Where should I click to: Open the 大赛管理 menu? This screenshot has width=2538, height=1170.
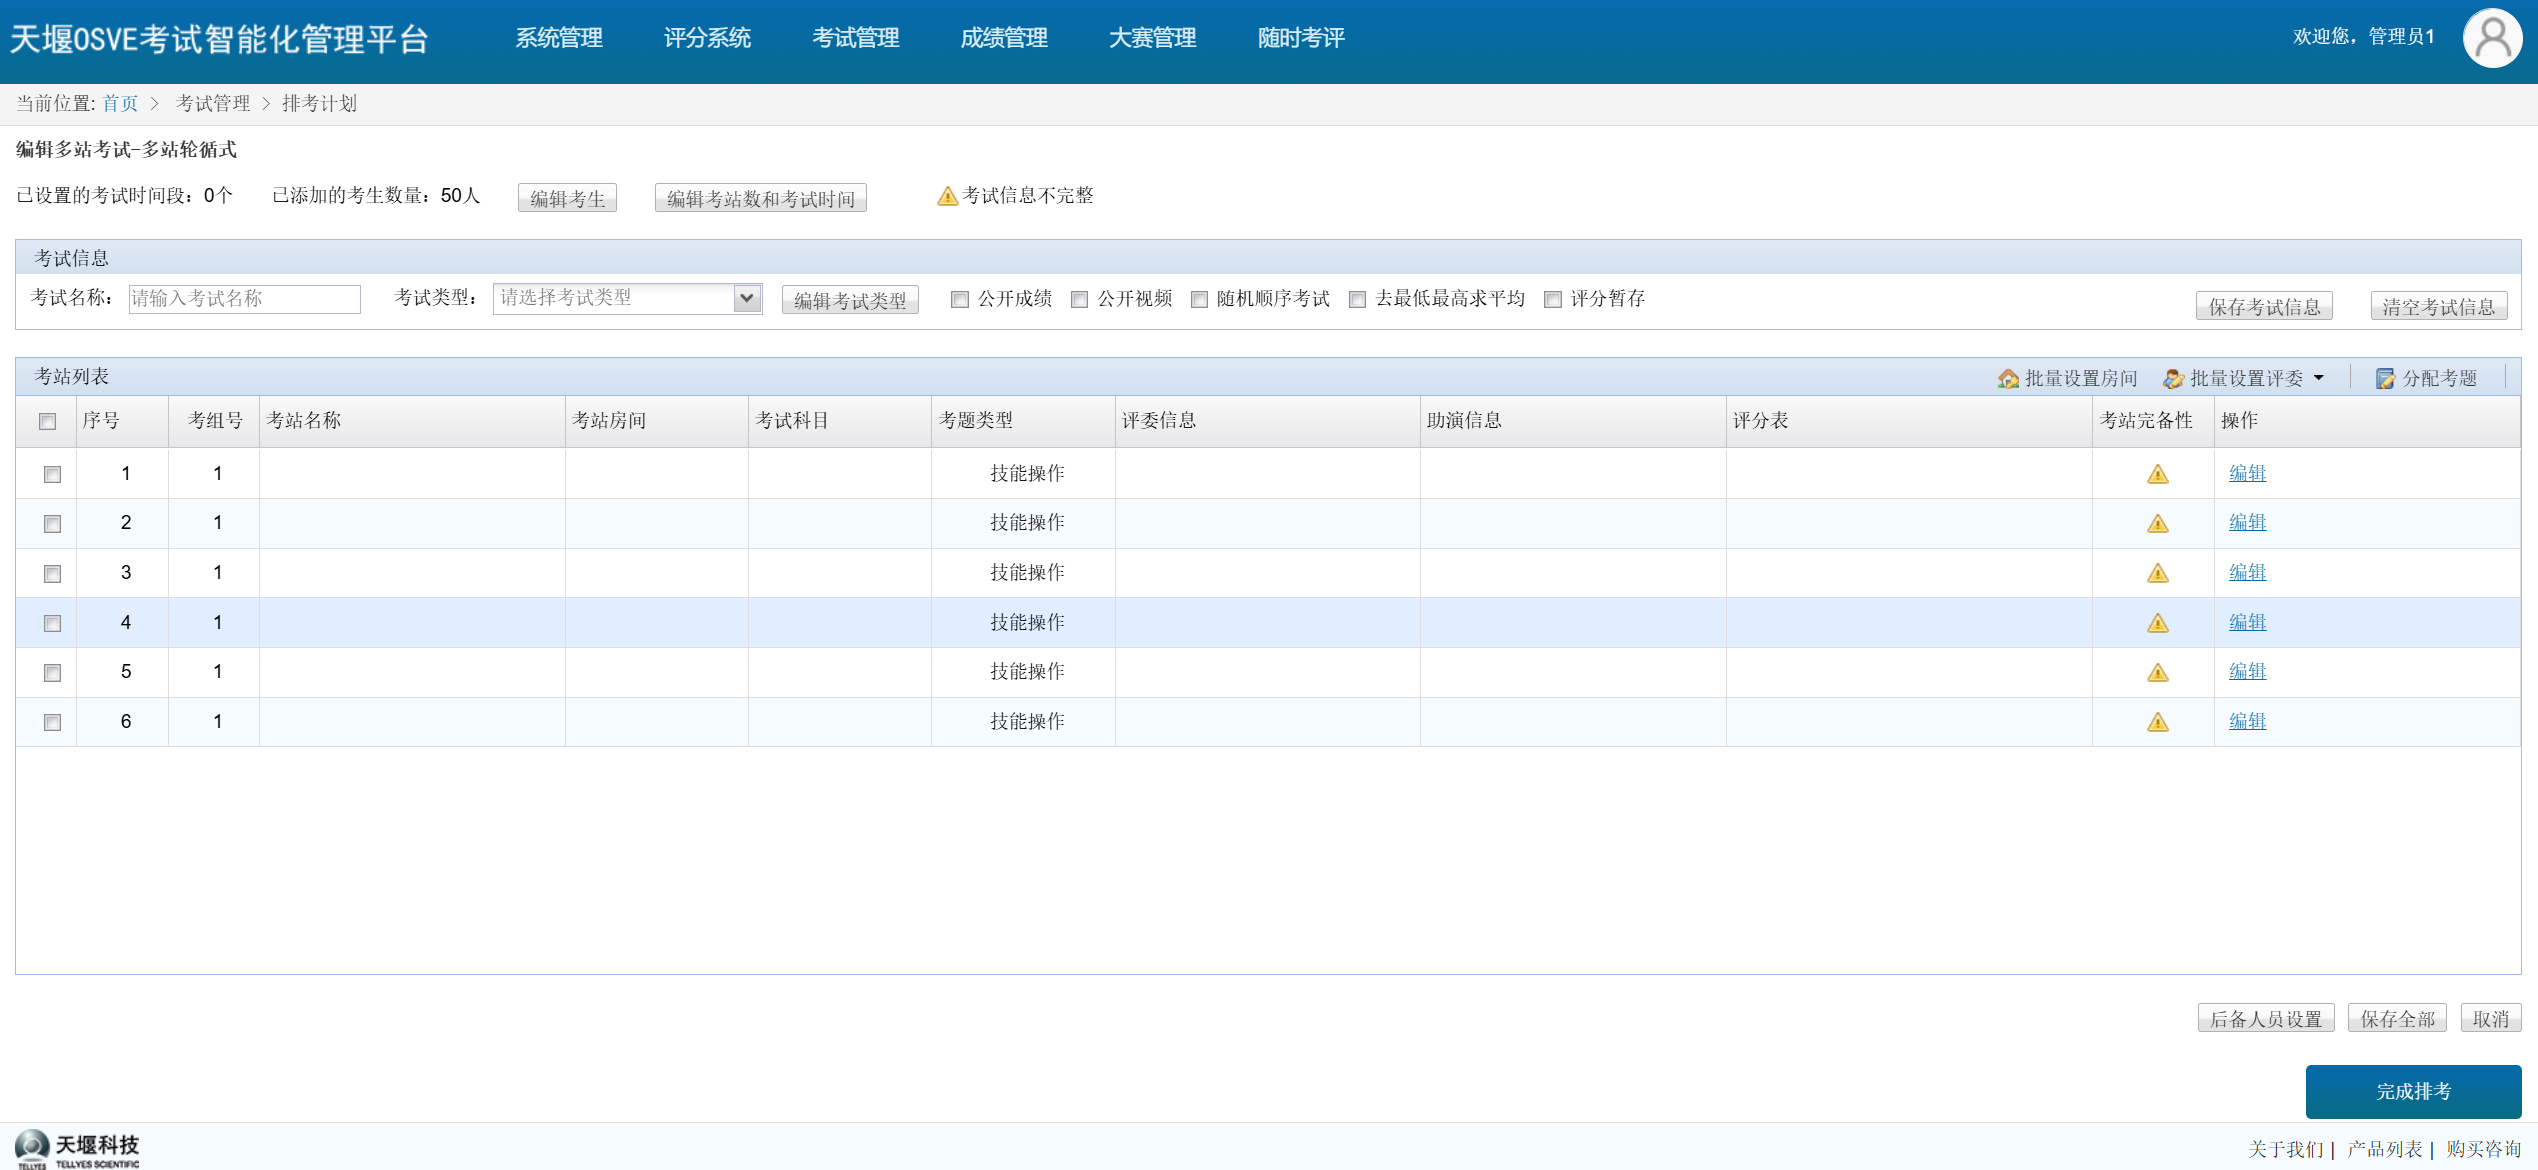(x=1152, y=38)
